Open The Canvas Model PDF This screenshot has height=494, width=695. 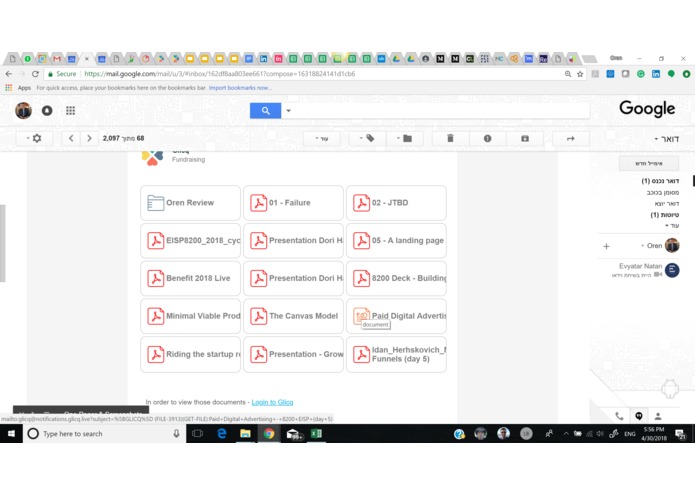(293, 316)
